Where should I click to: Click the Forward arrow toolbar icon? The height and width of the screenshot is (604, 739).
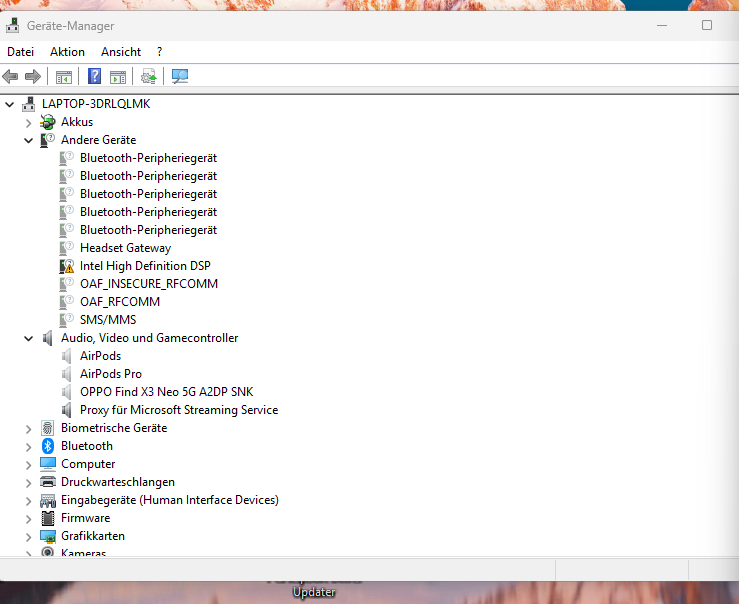click(33, 76)
